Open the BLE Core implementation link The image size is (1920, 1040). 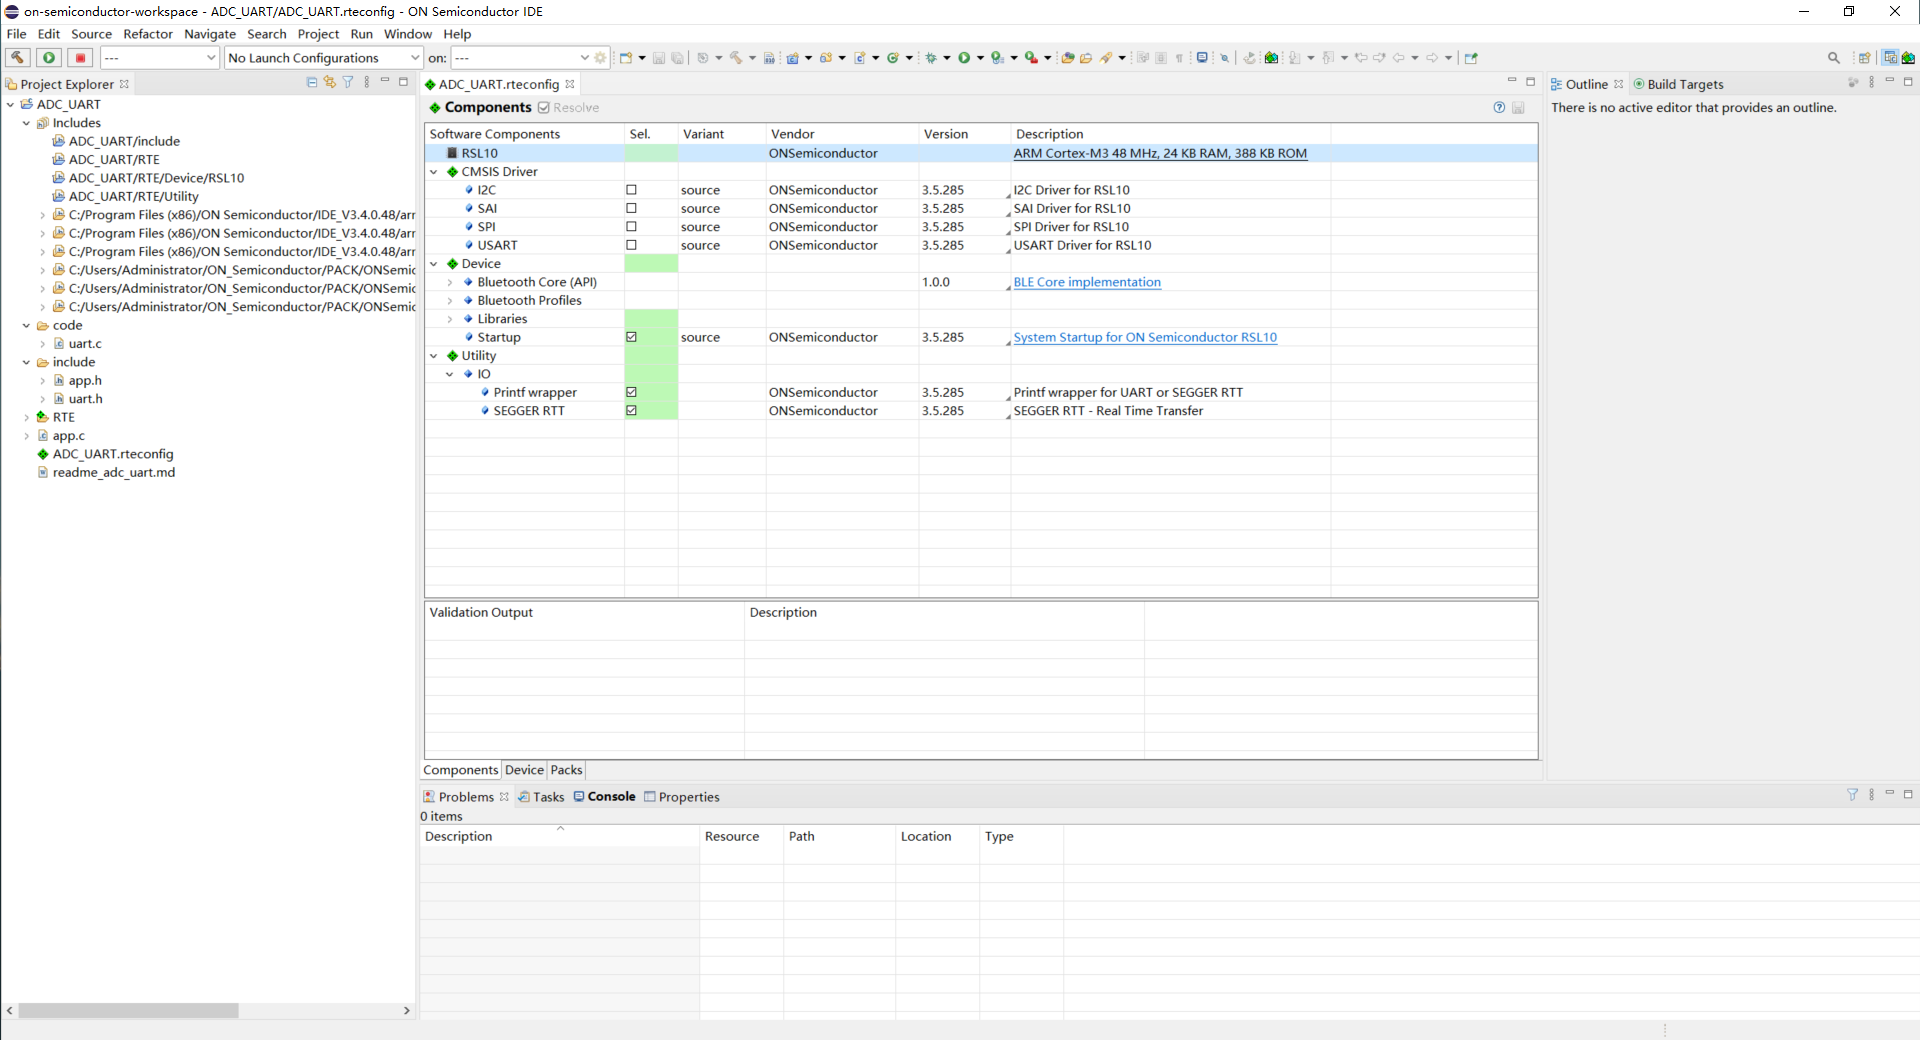(1087, 282)
